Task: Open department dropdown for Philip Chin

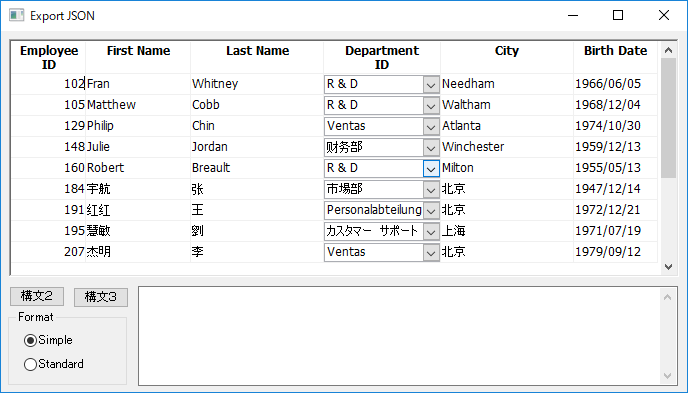Action: coord(431,126)
